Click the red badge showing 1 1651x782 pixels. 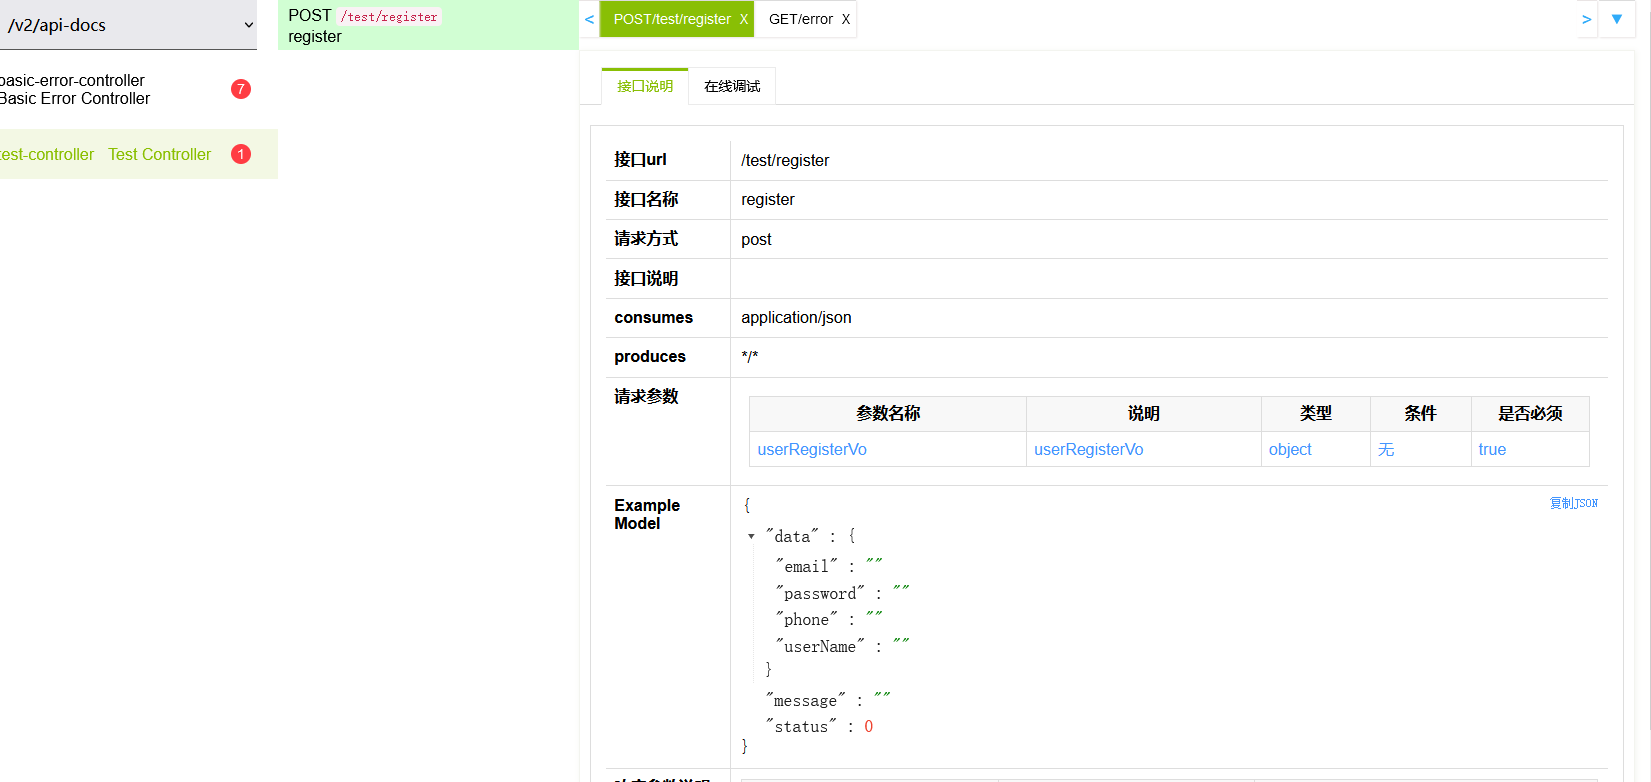point(241,154)
